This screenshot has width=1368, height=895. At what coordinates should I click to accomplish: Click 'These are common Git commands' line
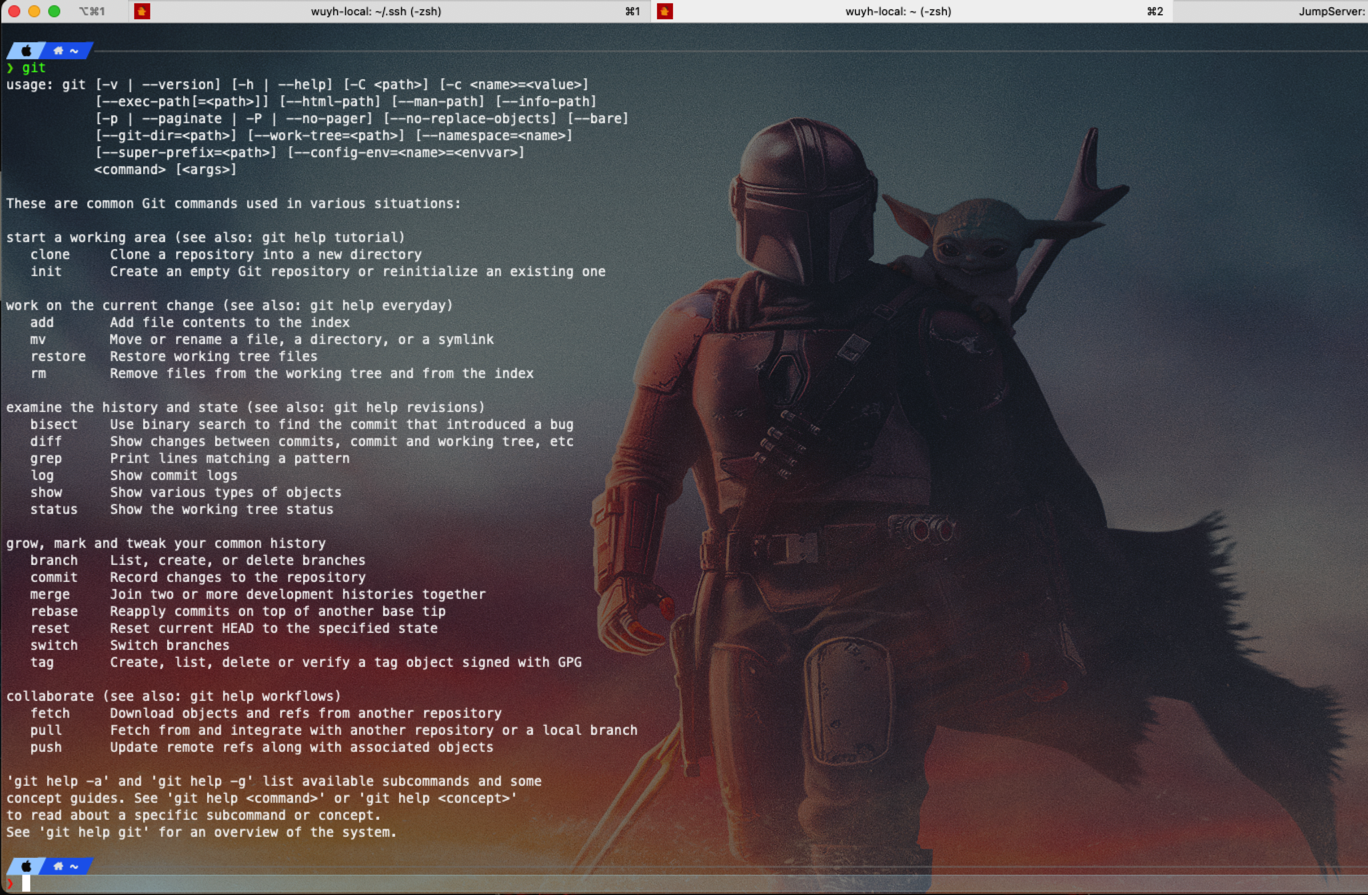(234, 204)
